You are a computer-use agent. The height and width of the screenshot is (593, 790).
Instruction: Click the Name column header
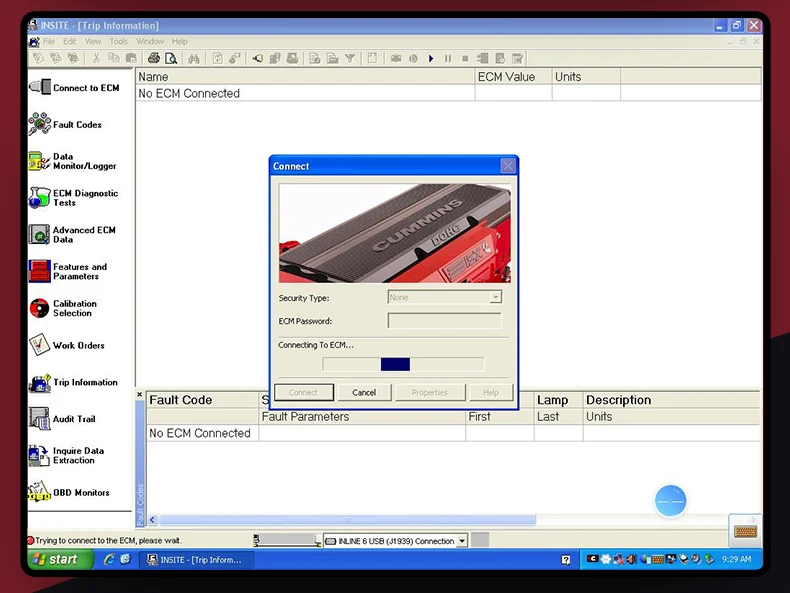305,77
